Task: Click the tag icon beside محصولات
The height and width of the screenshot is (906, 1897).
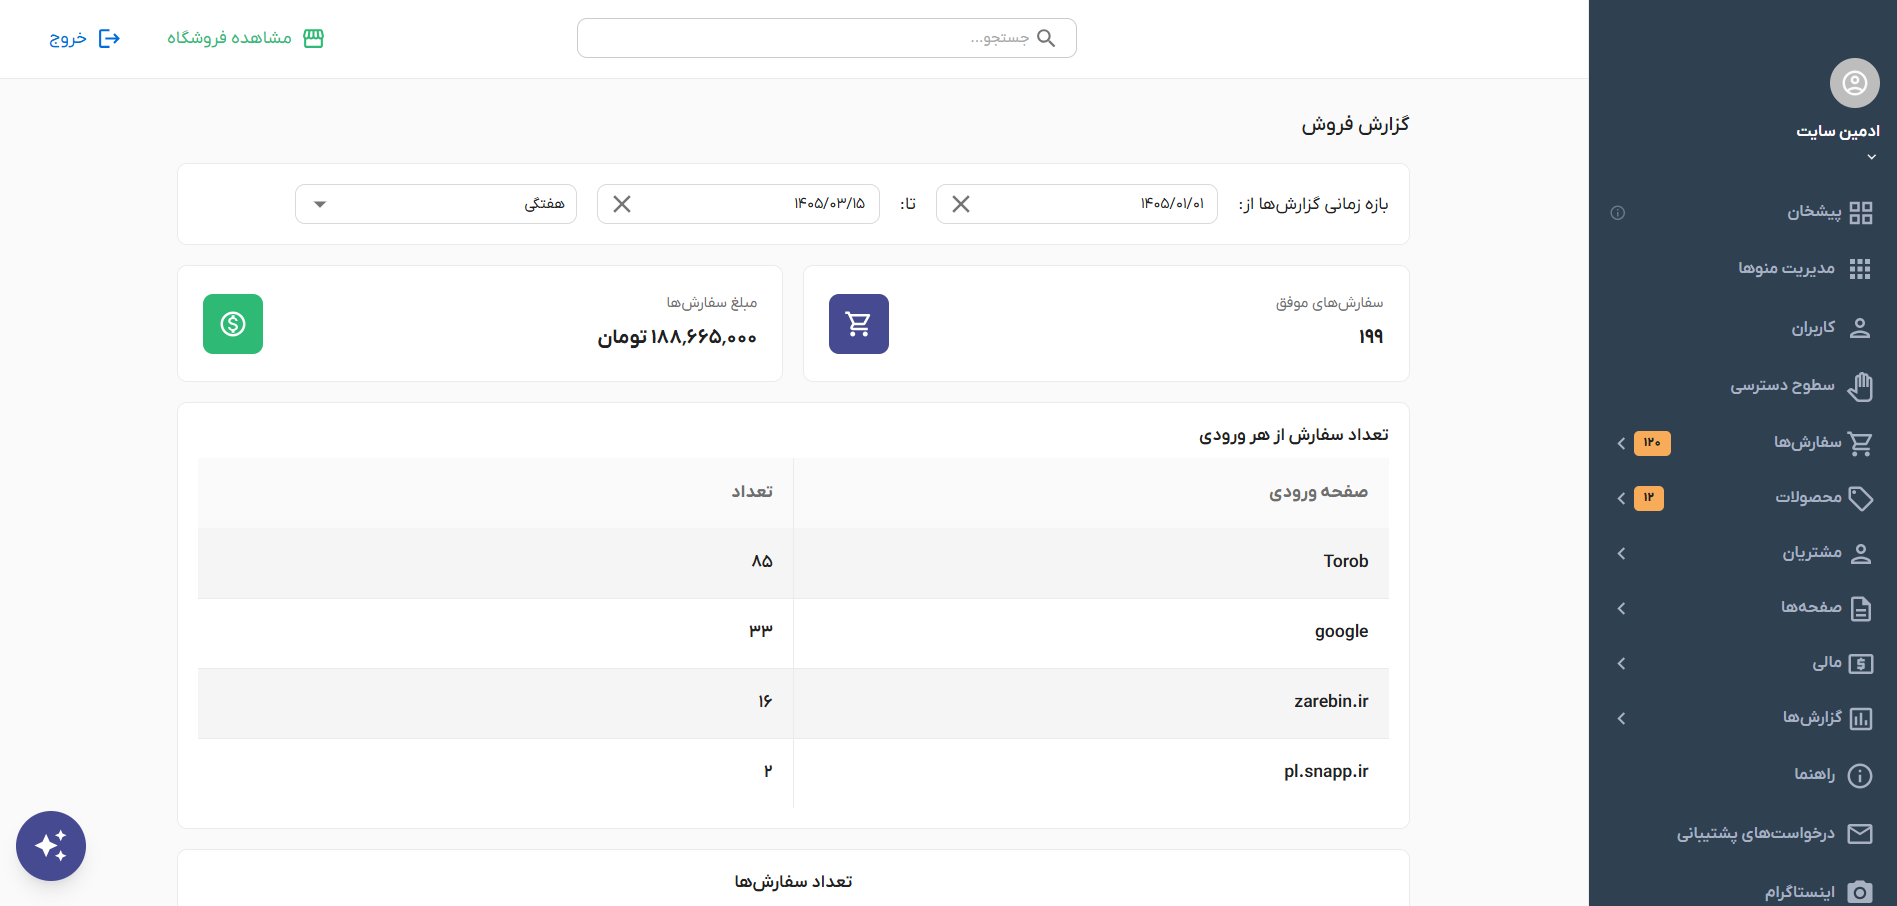Action: point(1860,498)
